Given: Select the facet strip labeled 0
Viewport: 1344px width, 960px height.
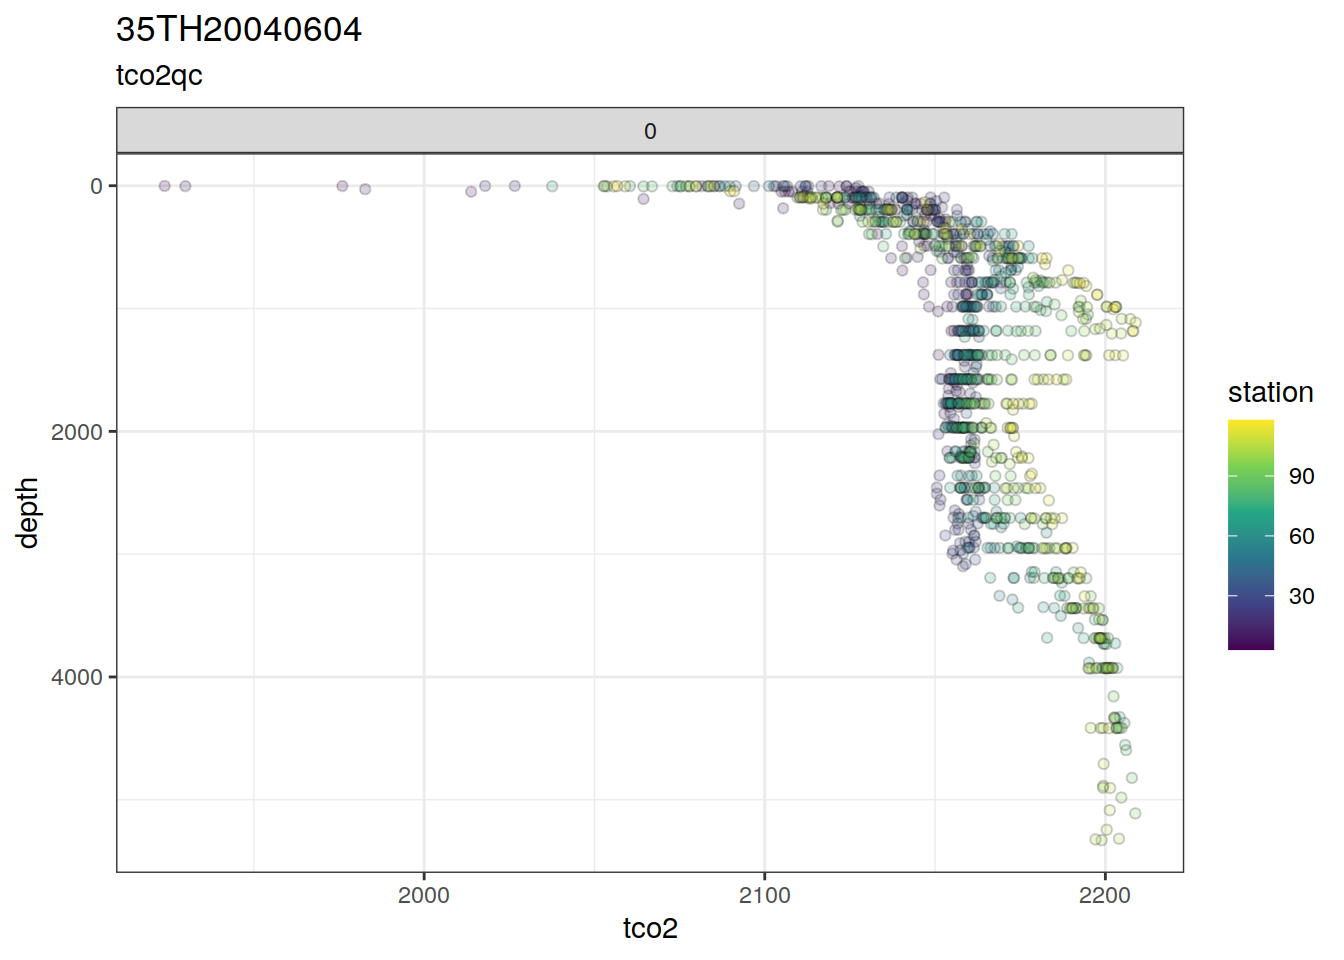Looking at the screenshot, I should (x=650, y=131).
